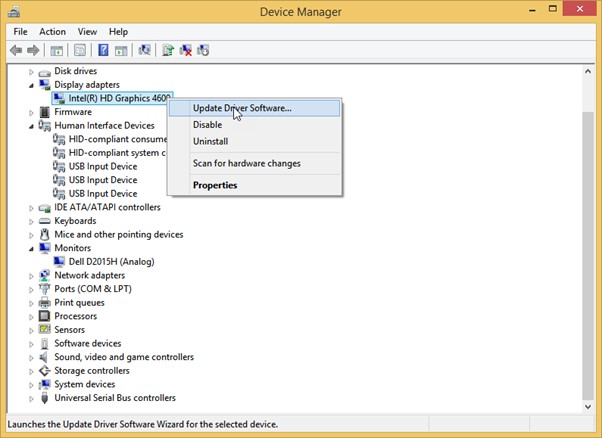Image resolution: width=602 pixels, height=438 pixels.
Task: Click the Back arrow toolbar icon
Action: click(16, 50)
